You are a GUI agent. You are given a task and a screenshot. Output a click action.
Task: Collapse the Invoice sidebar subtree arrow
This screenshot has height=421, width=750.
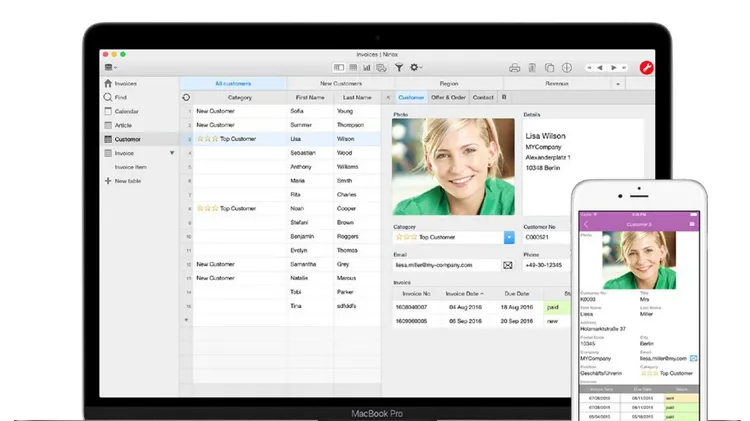(x=172, y=153)
